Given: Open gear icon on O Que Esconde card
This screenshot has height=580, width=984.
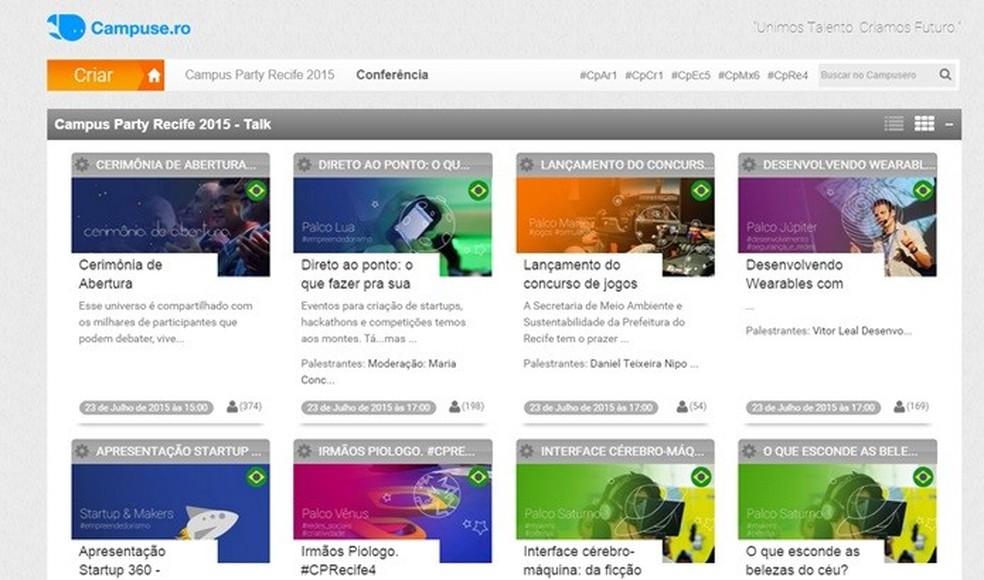Looking at the screenshot, I should point(749,451).
